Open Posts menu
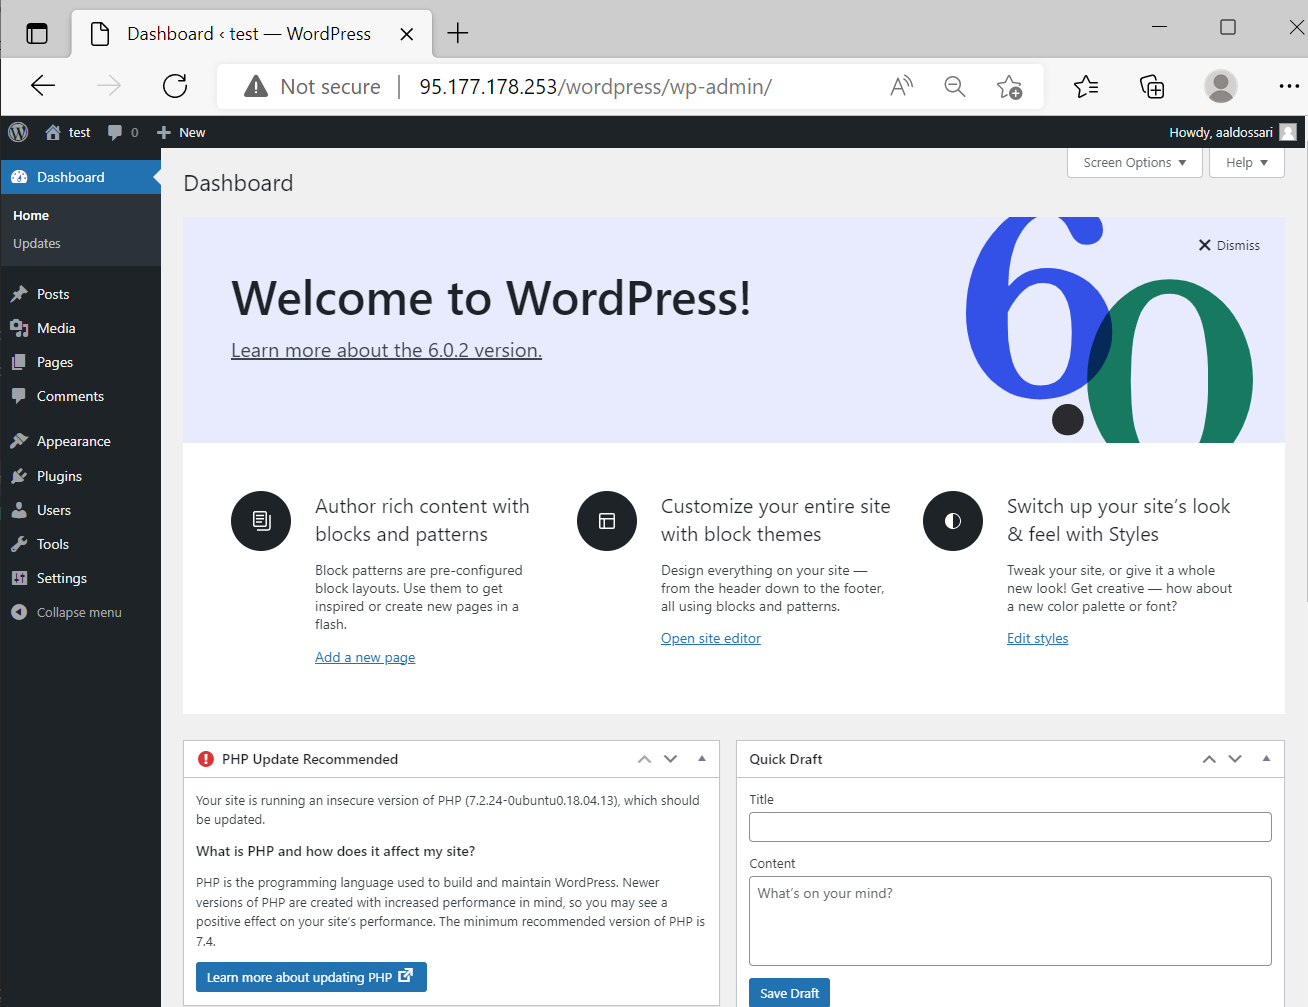Image resolution: width=1308 pixels, height=1007 pixels. click(80, 294)
